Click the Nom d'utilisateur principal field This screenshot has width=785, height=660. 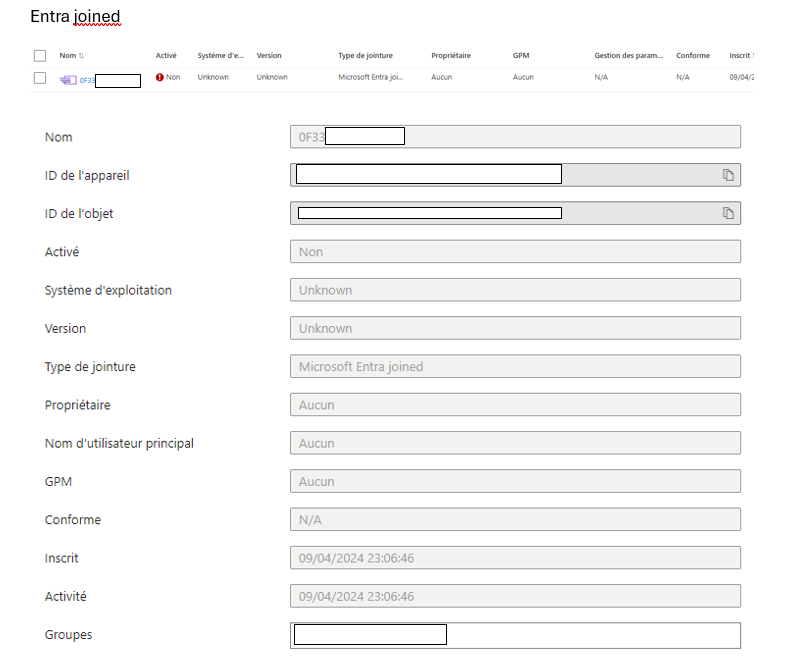tap(515, 443)
